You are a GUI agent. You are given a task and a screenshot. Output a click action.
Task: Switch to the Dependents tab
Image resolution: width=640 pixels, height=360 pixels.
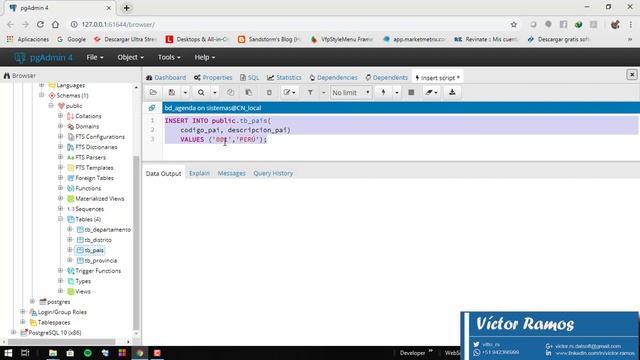(386, 78)
